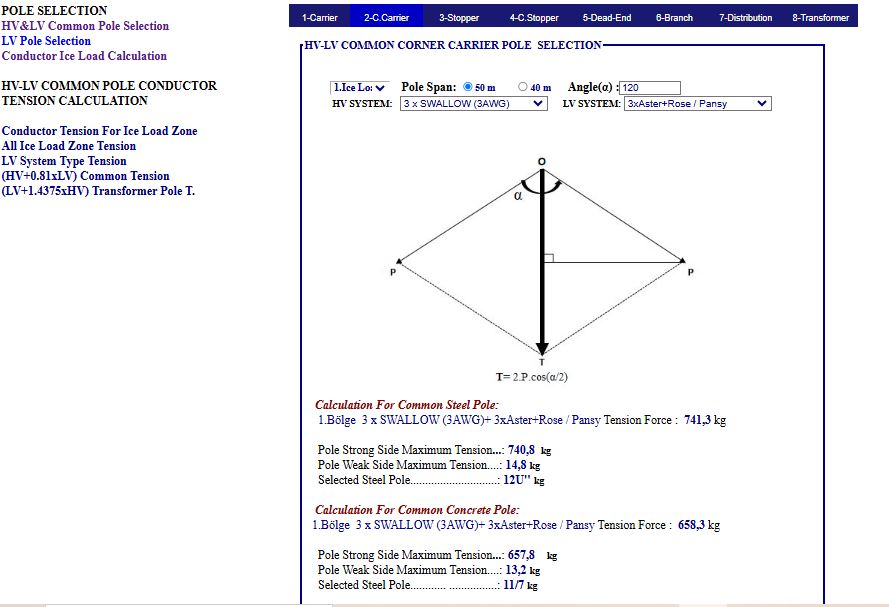
Task: Click the formula T= 2.P.cos(α/2)
Action: (x=532, y=377)
